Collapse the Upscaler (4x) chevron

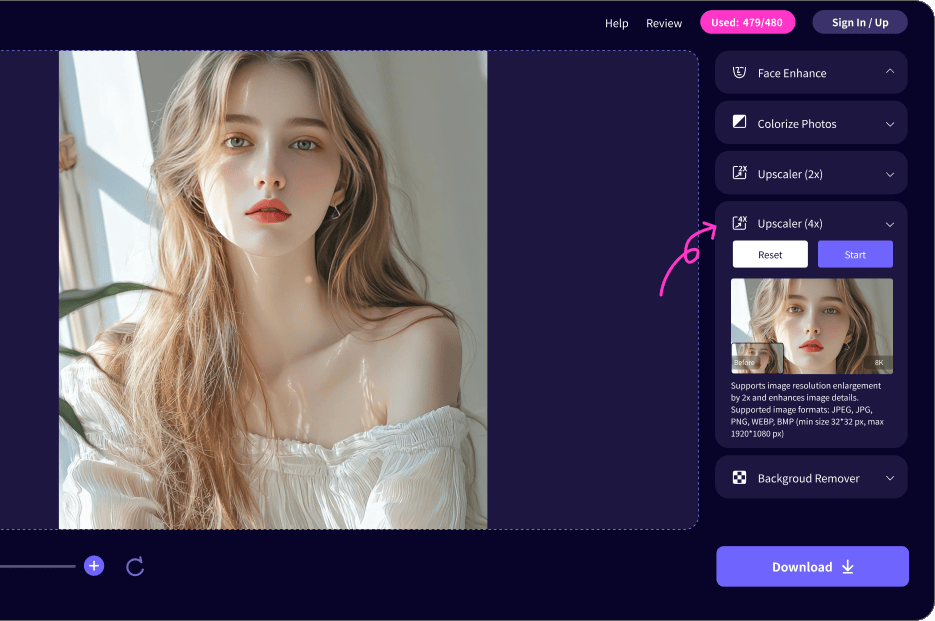pyautogui.click(x=890, y=224)
